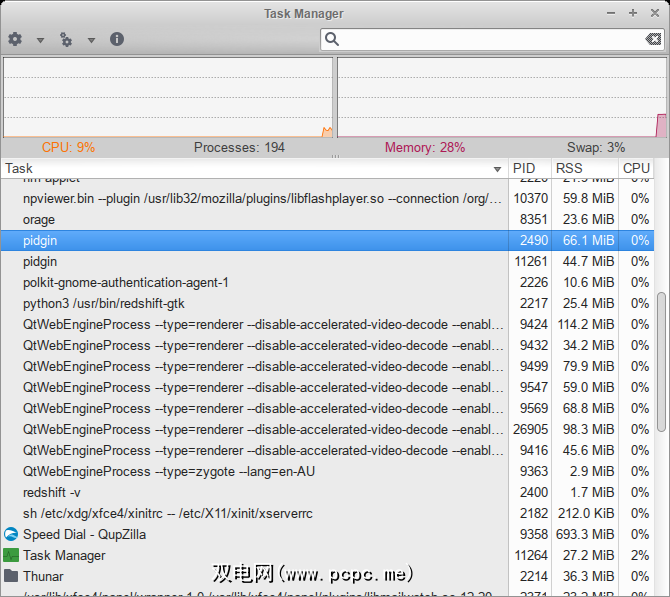
Task: Expand dropdown arrow next to gears icon
Action: pyautogui.click(x=91, y=40)
